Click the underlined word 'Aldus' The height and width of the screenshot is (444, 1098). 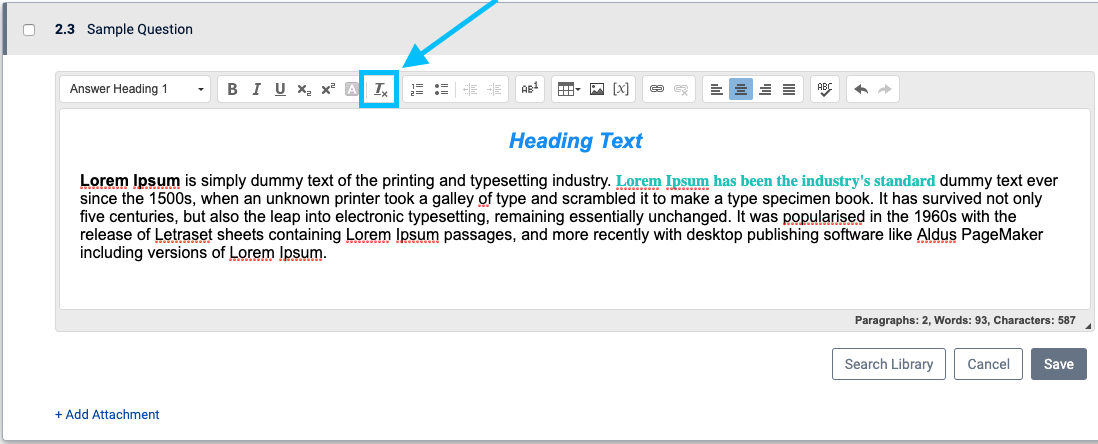click(x=936, y=235)
